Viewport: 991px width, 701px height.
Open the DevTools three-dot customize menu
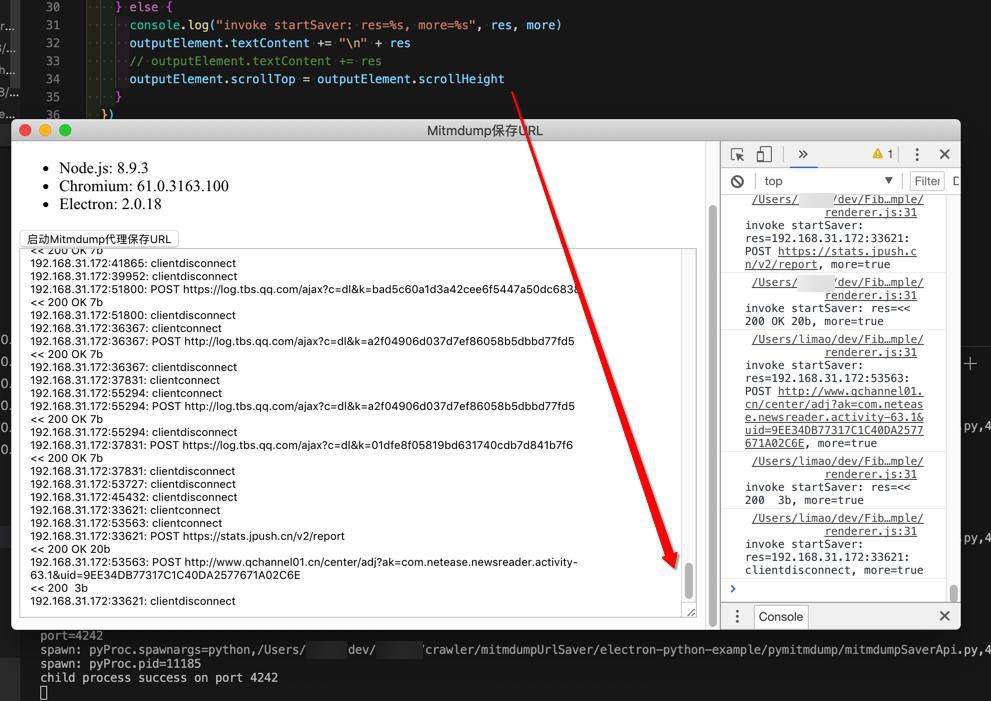[x=917, y=154]
